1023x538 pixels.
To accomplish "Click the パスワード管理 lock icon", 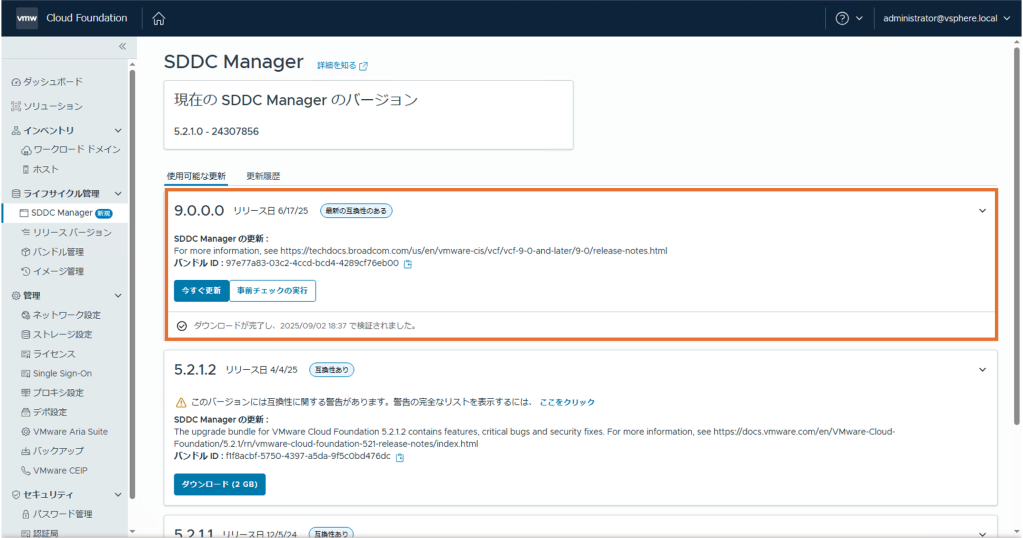I will (25, 514).
